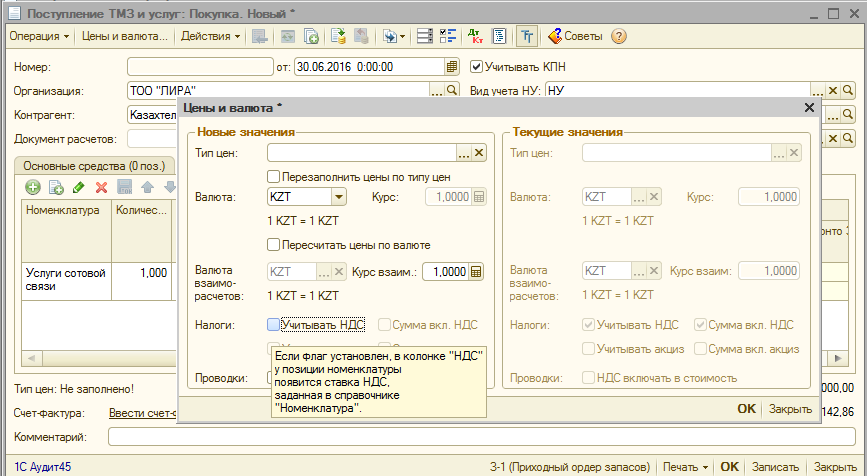The height and width of the screenshot is (476, 867).
Task: Open the field settings list icon
Action: (425, 36)
